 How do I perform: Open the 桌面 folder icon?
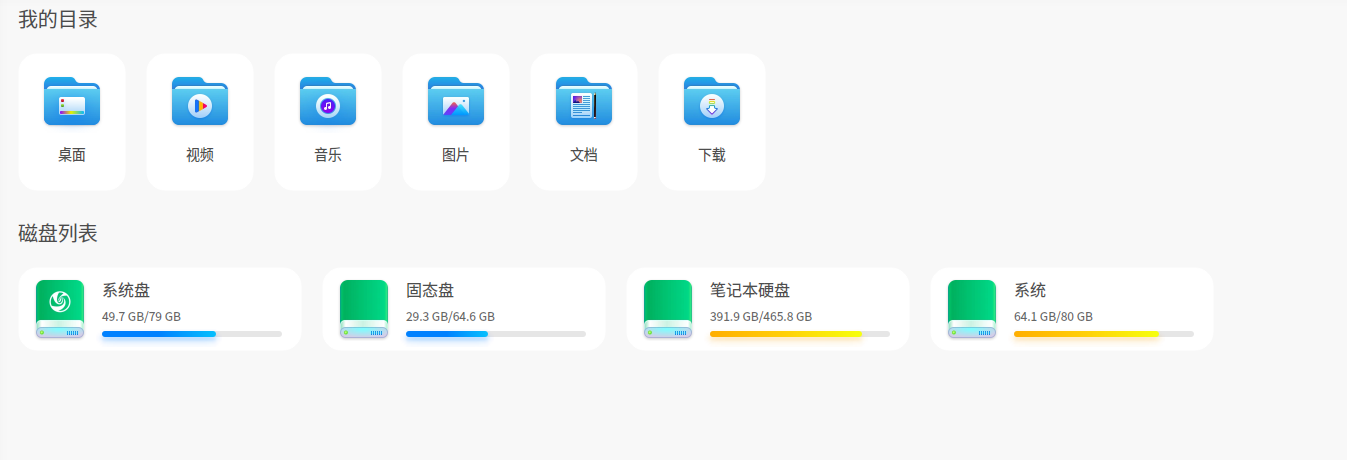72,101
